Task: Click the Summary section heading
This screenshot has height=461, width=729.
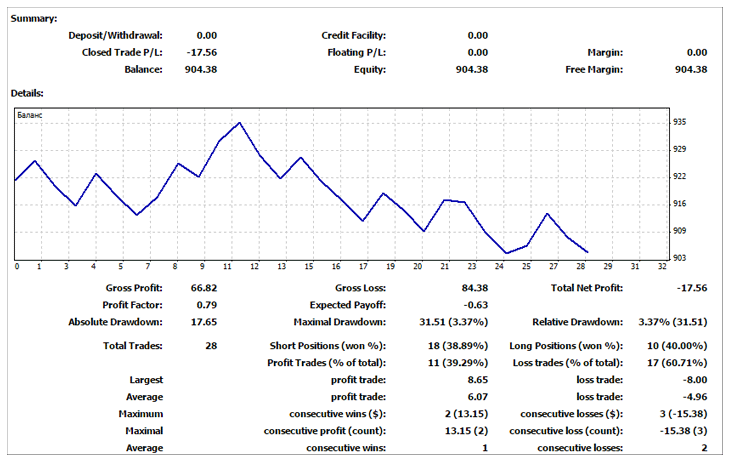Action: (34, 18)
